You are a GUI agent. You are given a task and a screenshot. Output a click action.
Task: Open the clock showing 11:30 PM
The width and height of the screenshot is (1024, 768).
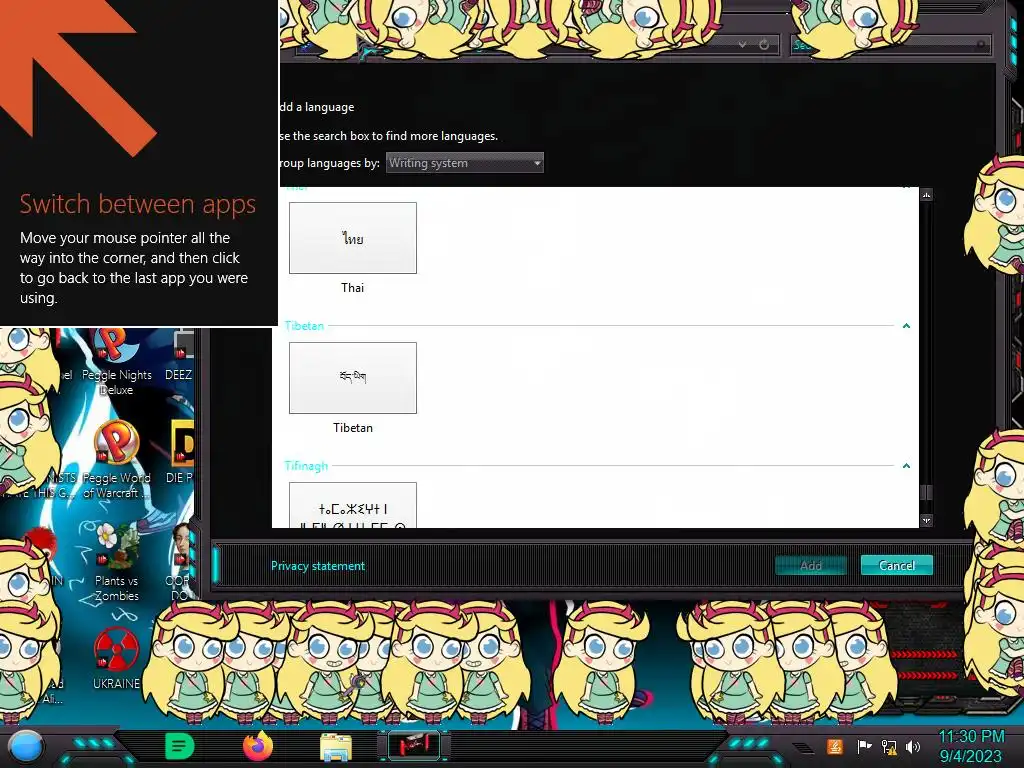[971, 746]
